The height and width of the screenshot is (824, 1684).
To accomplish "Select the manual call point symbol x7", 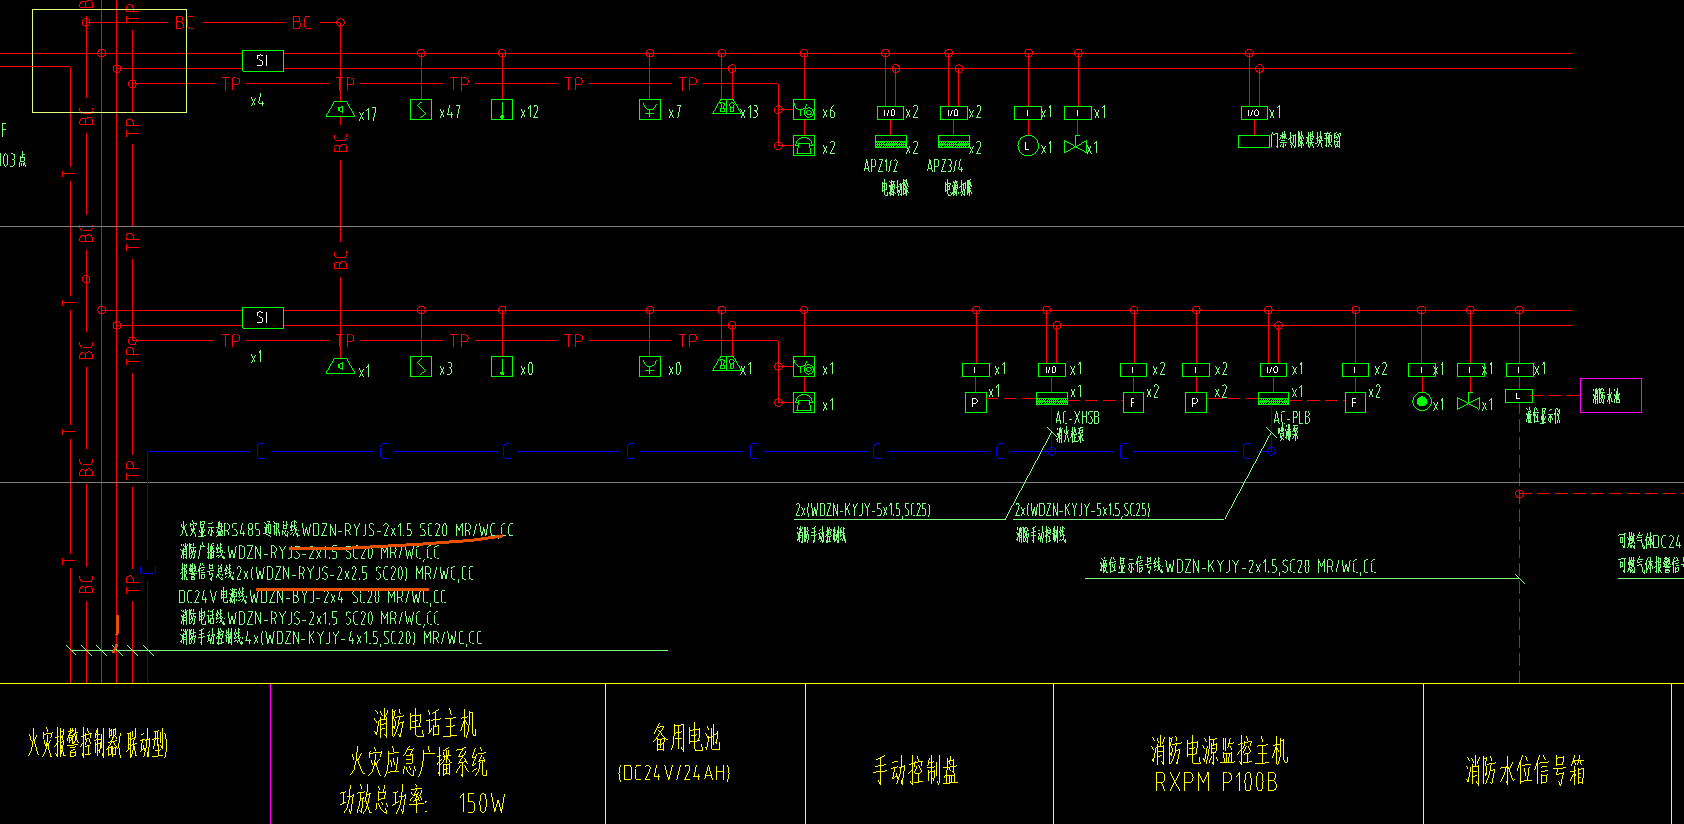I will 650,110.
